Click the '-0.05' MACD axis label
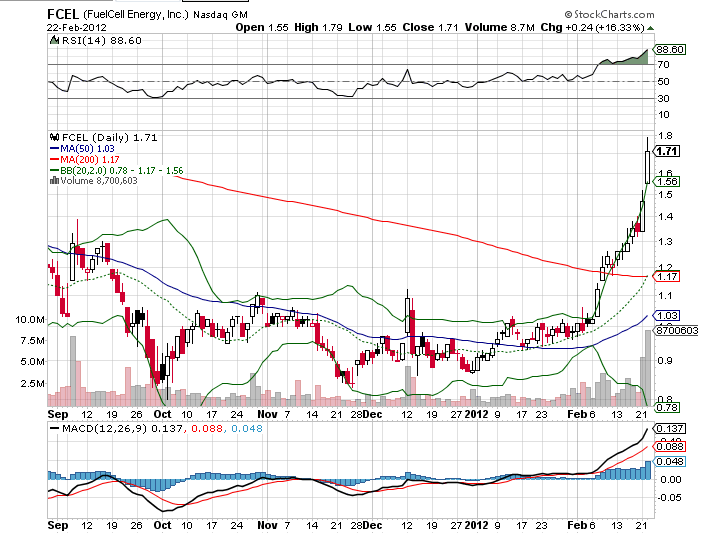Image resolution: width=722 pixels, height=533 pixels. click(668, 498)
